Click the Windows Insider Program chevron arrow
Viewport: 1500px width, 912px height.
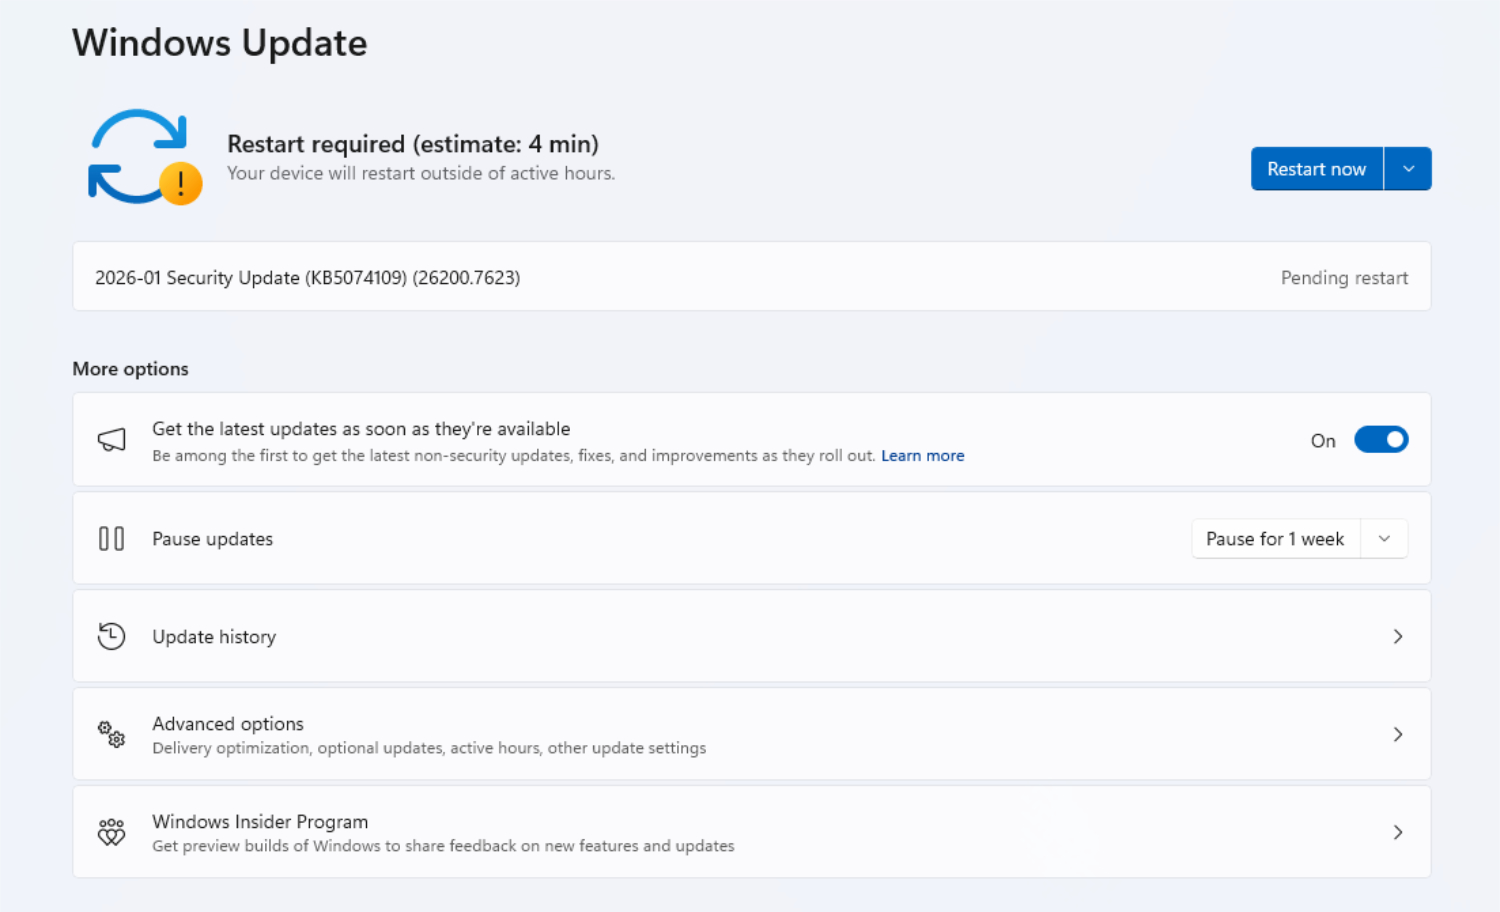point(1398,832)
